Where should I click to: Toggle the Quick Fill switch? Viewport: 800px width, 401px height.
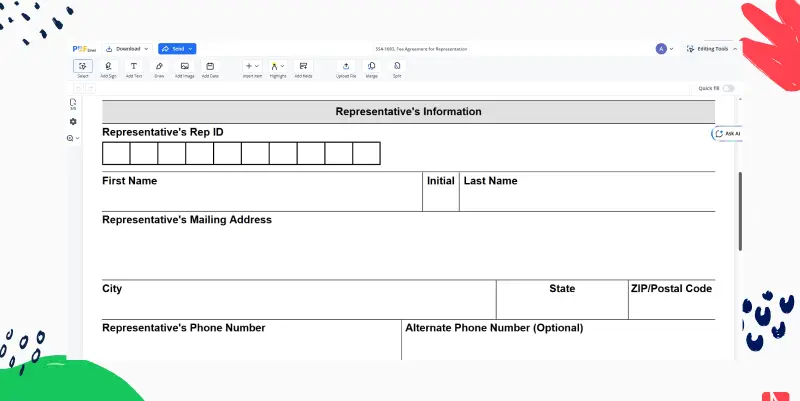pos(729,88)
